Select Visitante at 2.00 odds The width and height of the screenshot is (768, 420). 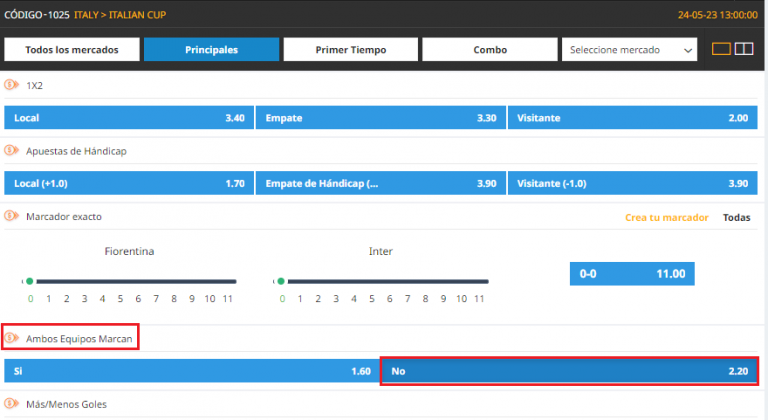(632, 118)
